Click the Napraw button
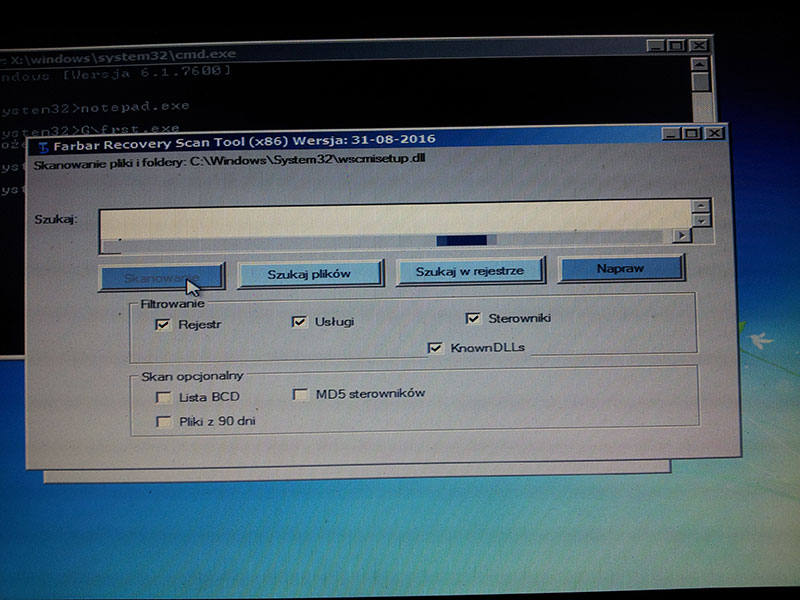The image size is (800, 600). click(620, 268)
